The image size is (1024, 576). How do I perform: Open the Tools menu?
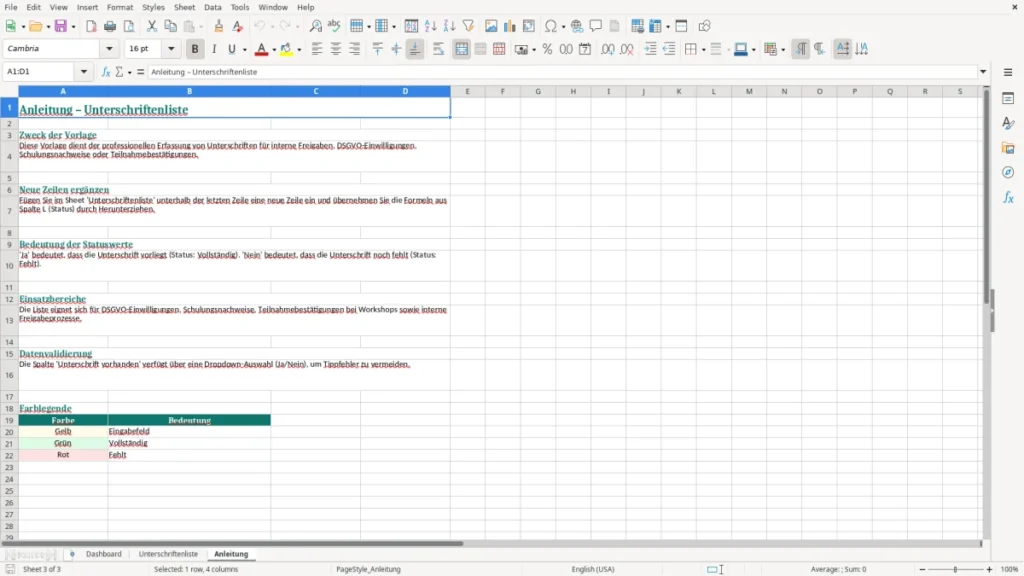(240, 7)
